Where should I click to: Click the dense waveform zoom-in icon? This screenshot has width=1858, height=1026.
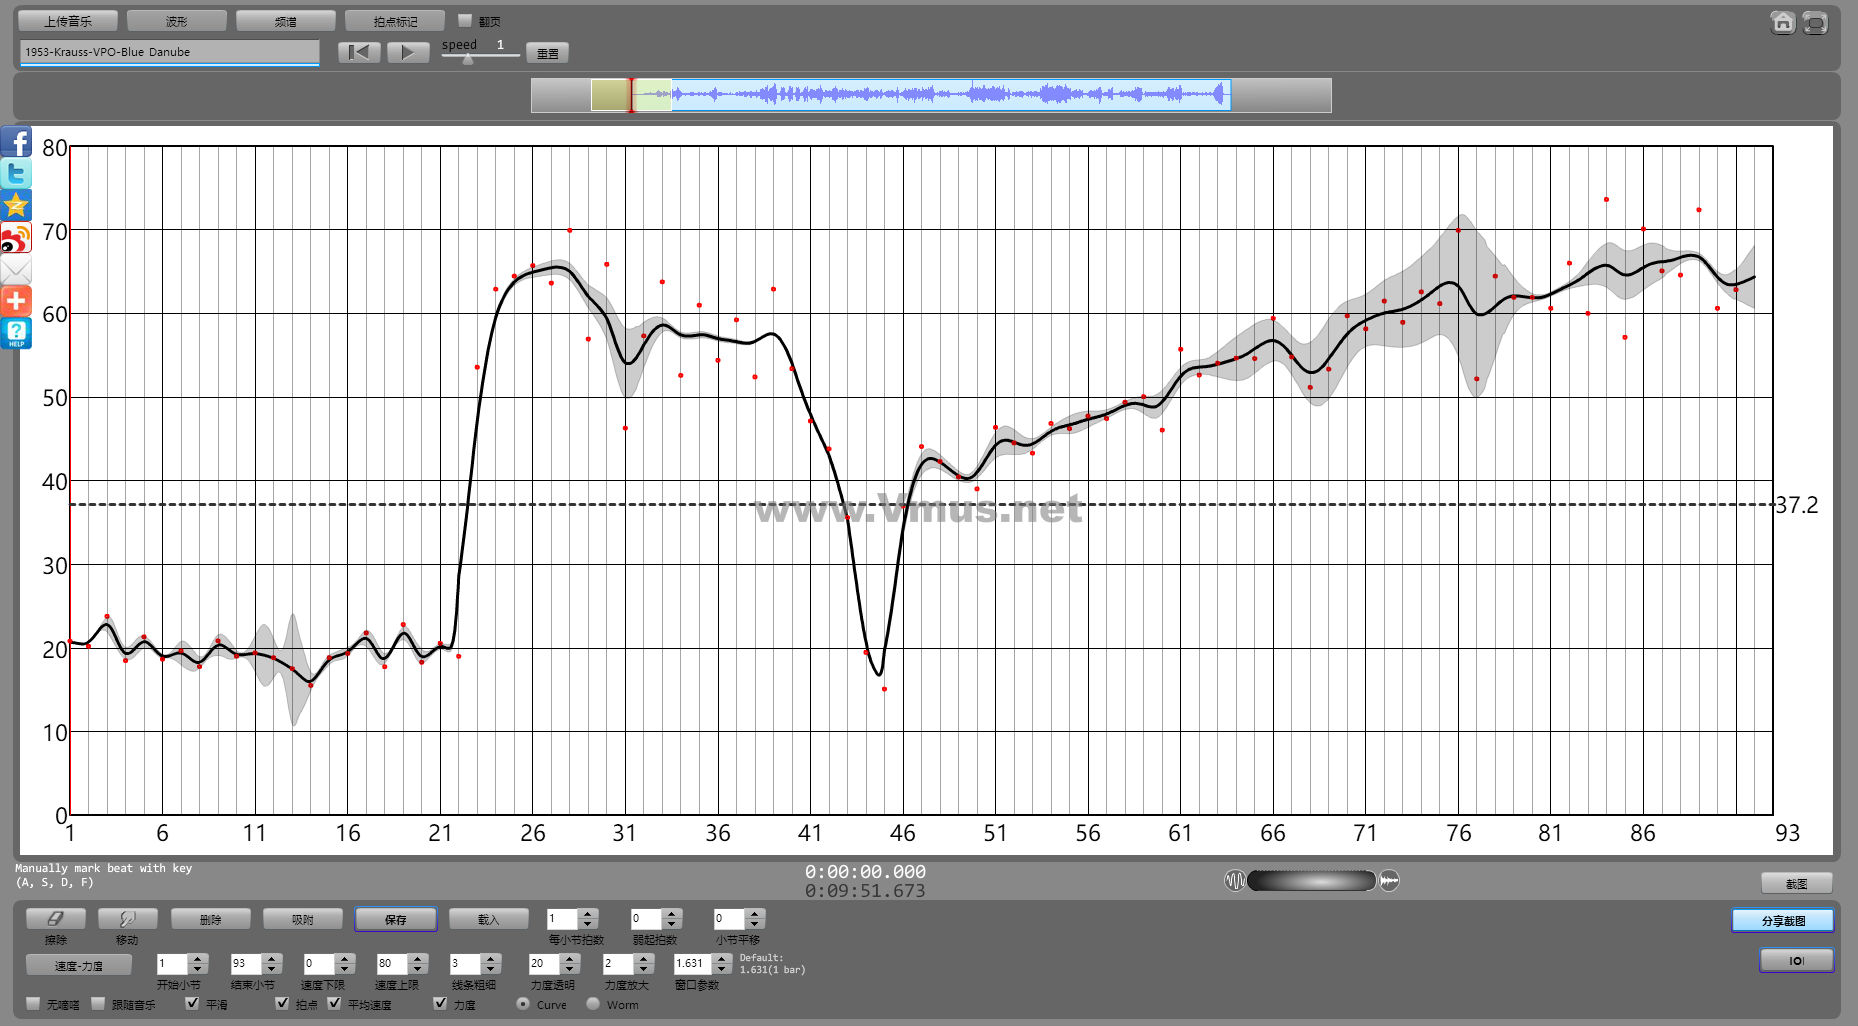click(1389, 880)
